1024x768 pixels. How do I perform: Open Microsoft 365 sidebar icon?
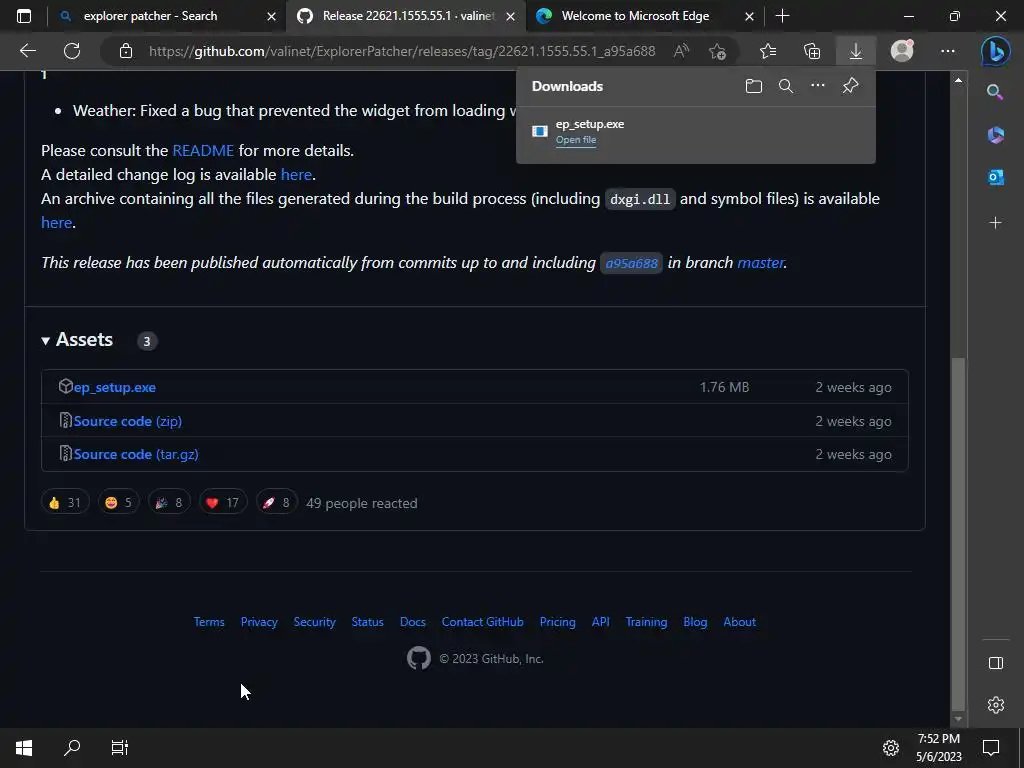(995, 135)
